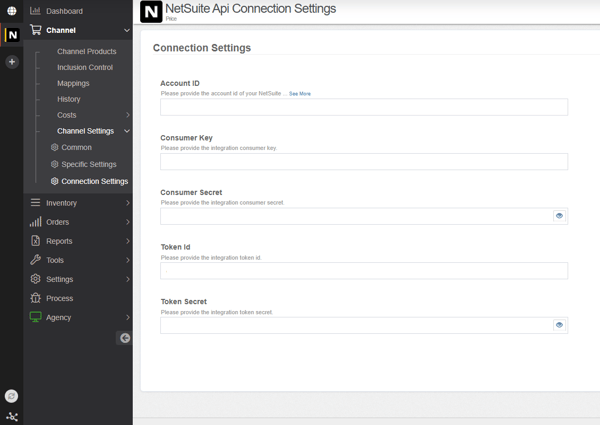Select Specific Settings in the sidebar
This screenshot has height=425, width=600.
coord(89,164)
